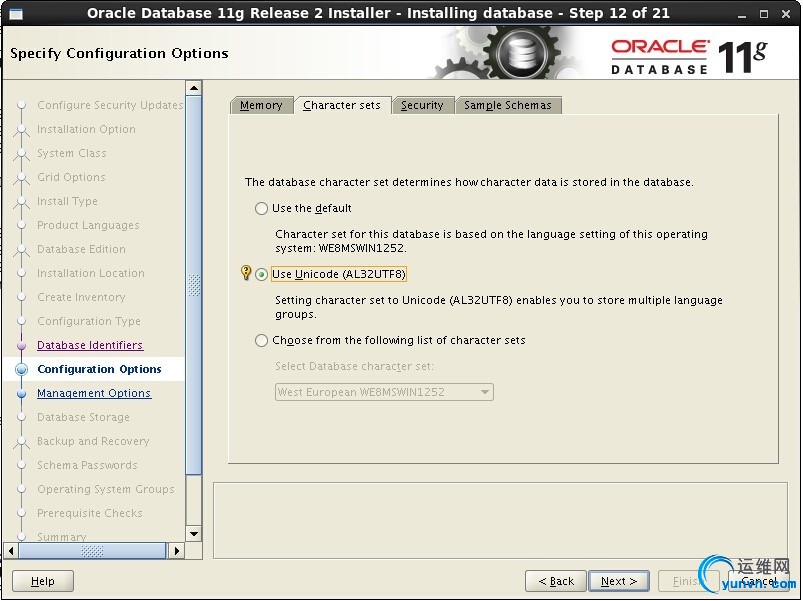The image size is (803, 601).
Task: Minimize the installer window
Action: coord(742,14)
